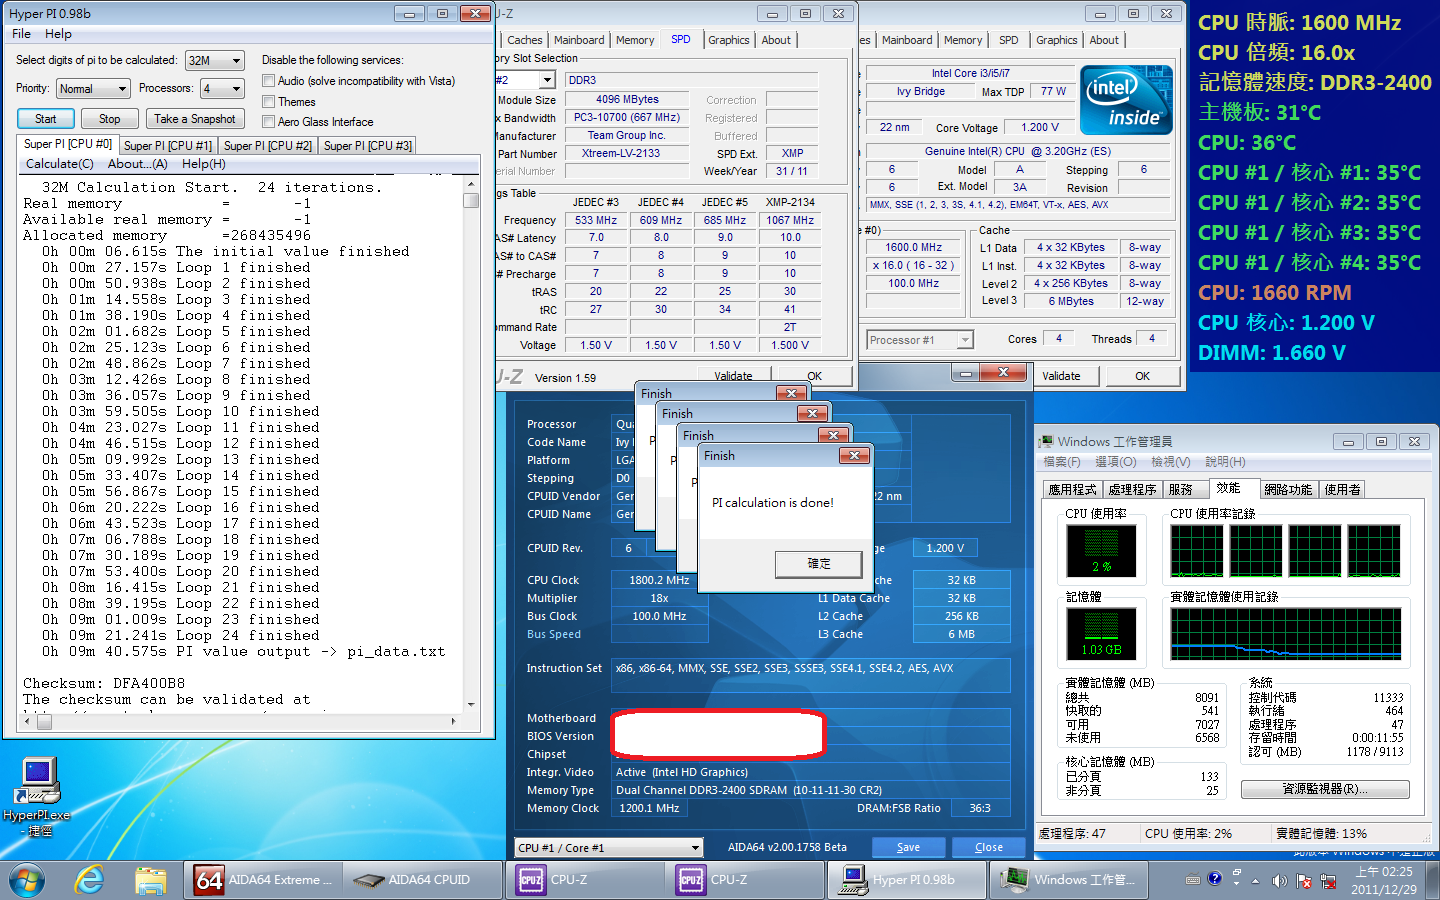Select Super PI [CPU #1] tab
The height and width of the screenshot is (900, 1440).
pos(167,146)
